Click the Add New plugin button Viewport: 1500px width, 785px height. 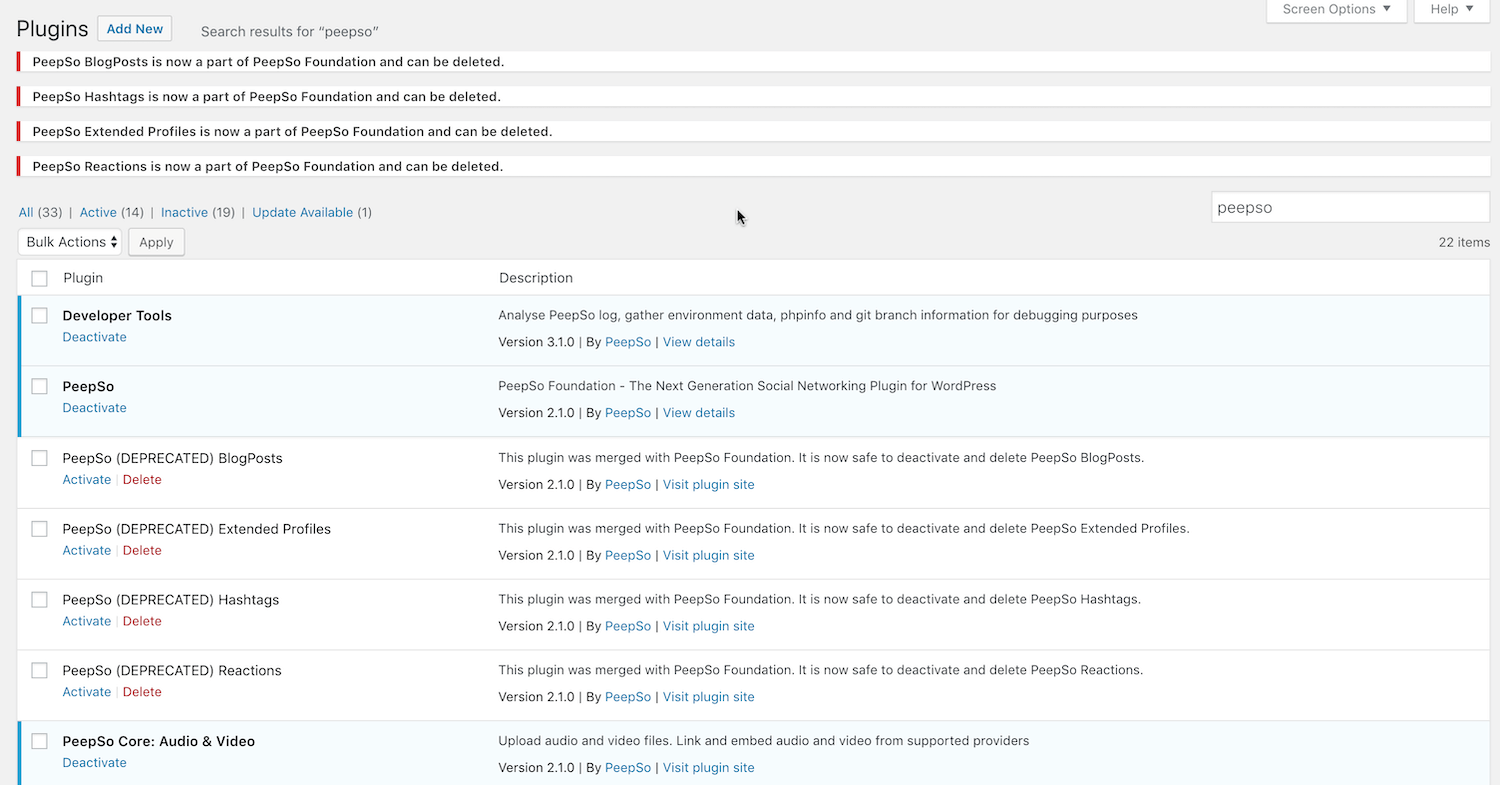pos(134,29)
